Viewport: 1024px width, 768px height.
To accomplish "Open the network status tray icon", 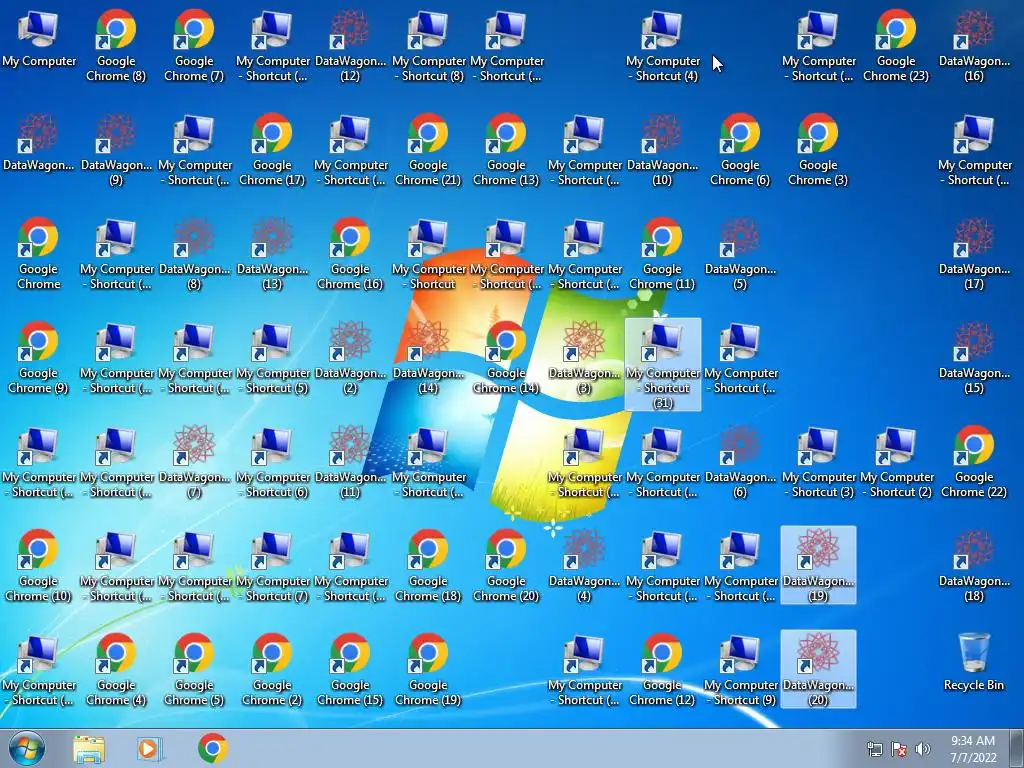I will coord(874,749).
